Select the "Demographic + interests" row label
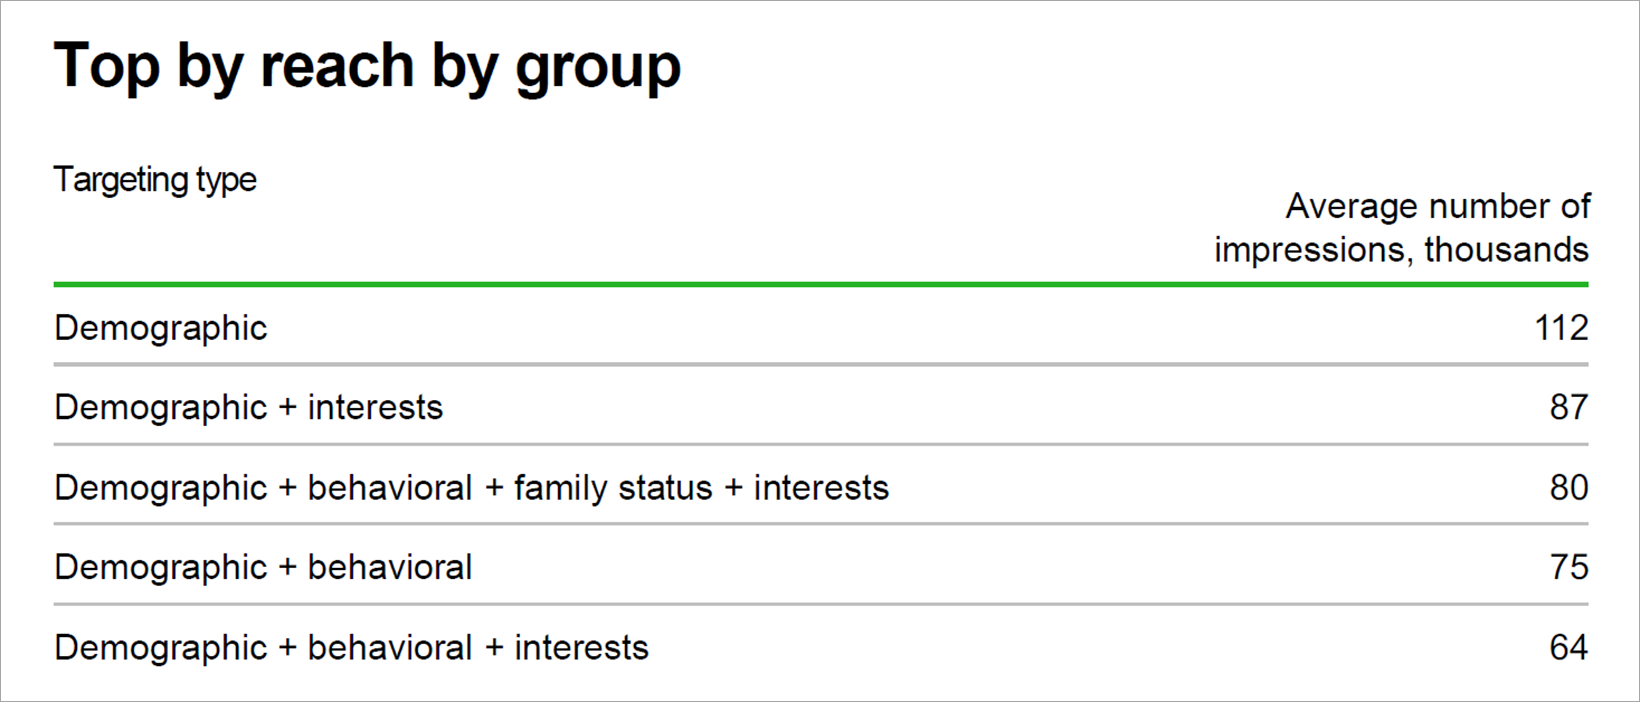 pos(248,408)
